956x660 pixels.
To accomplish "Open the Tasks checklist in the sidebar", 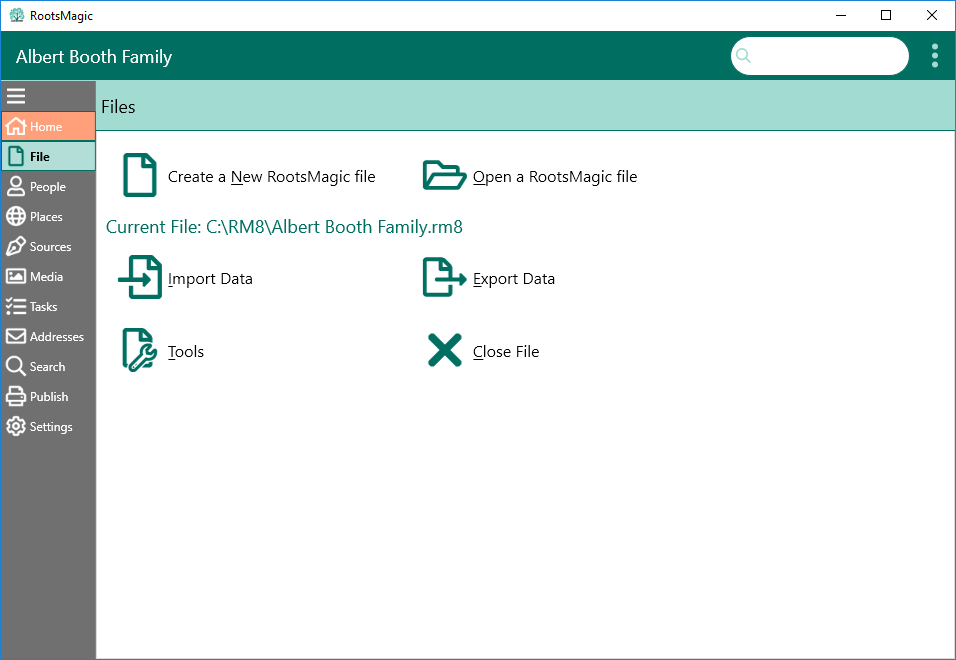I will 48,306.
